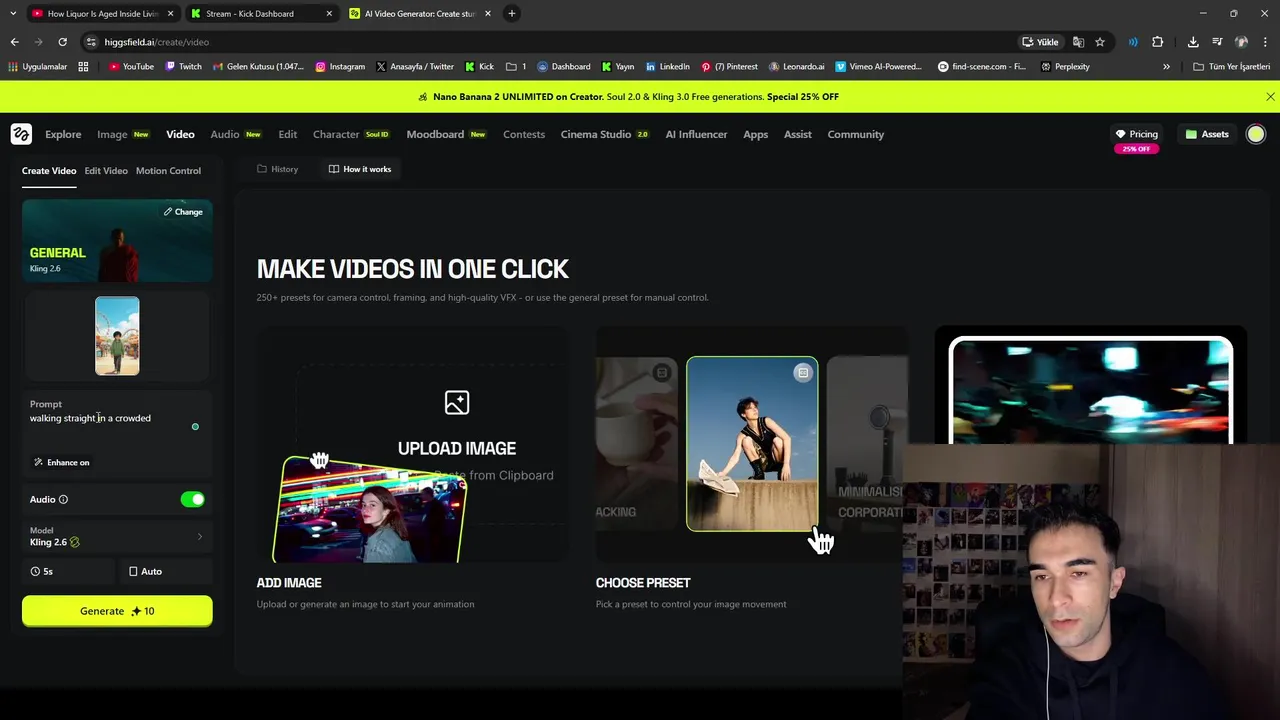
Task: Open the Image menu
Action: 123,134
